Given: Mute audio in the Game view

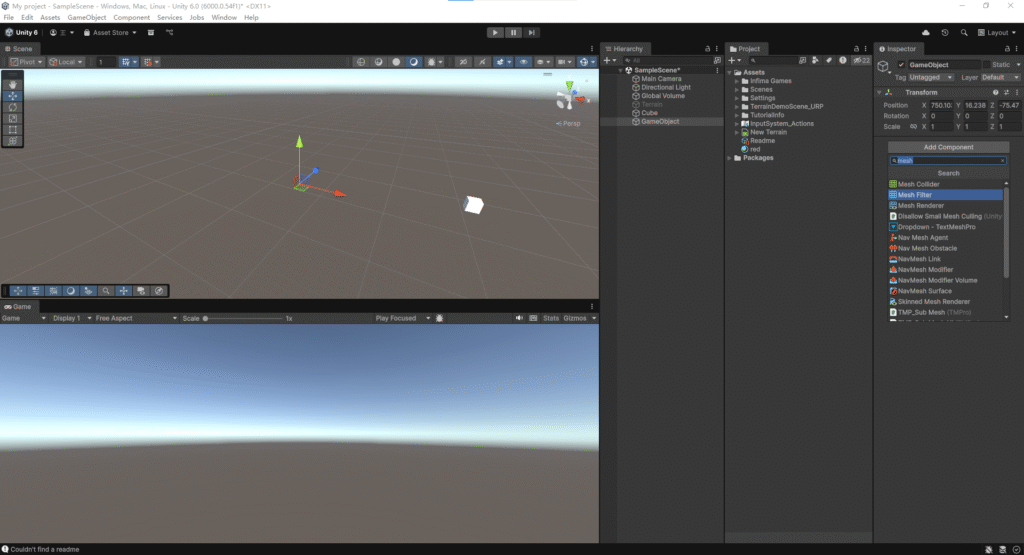Looking at the screenshot, I should click(x=519, y=318).
